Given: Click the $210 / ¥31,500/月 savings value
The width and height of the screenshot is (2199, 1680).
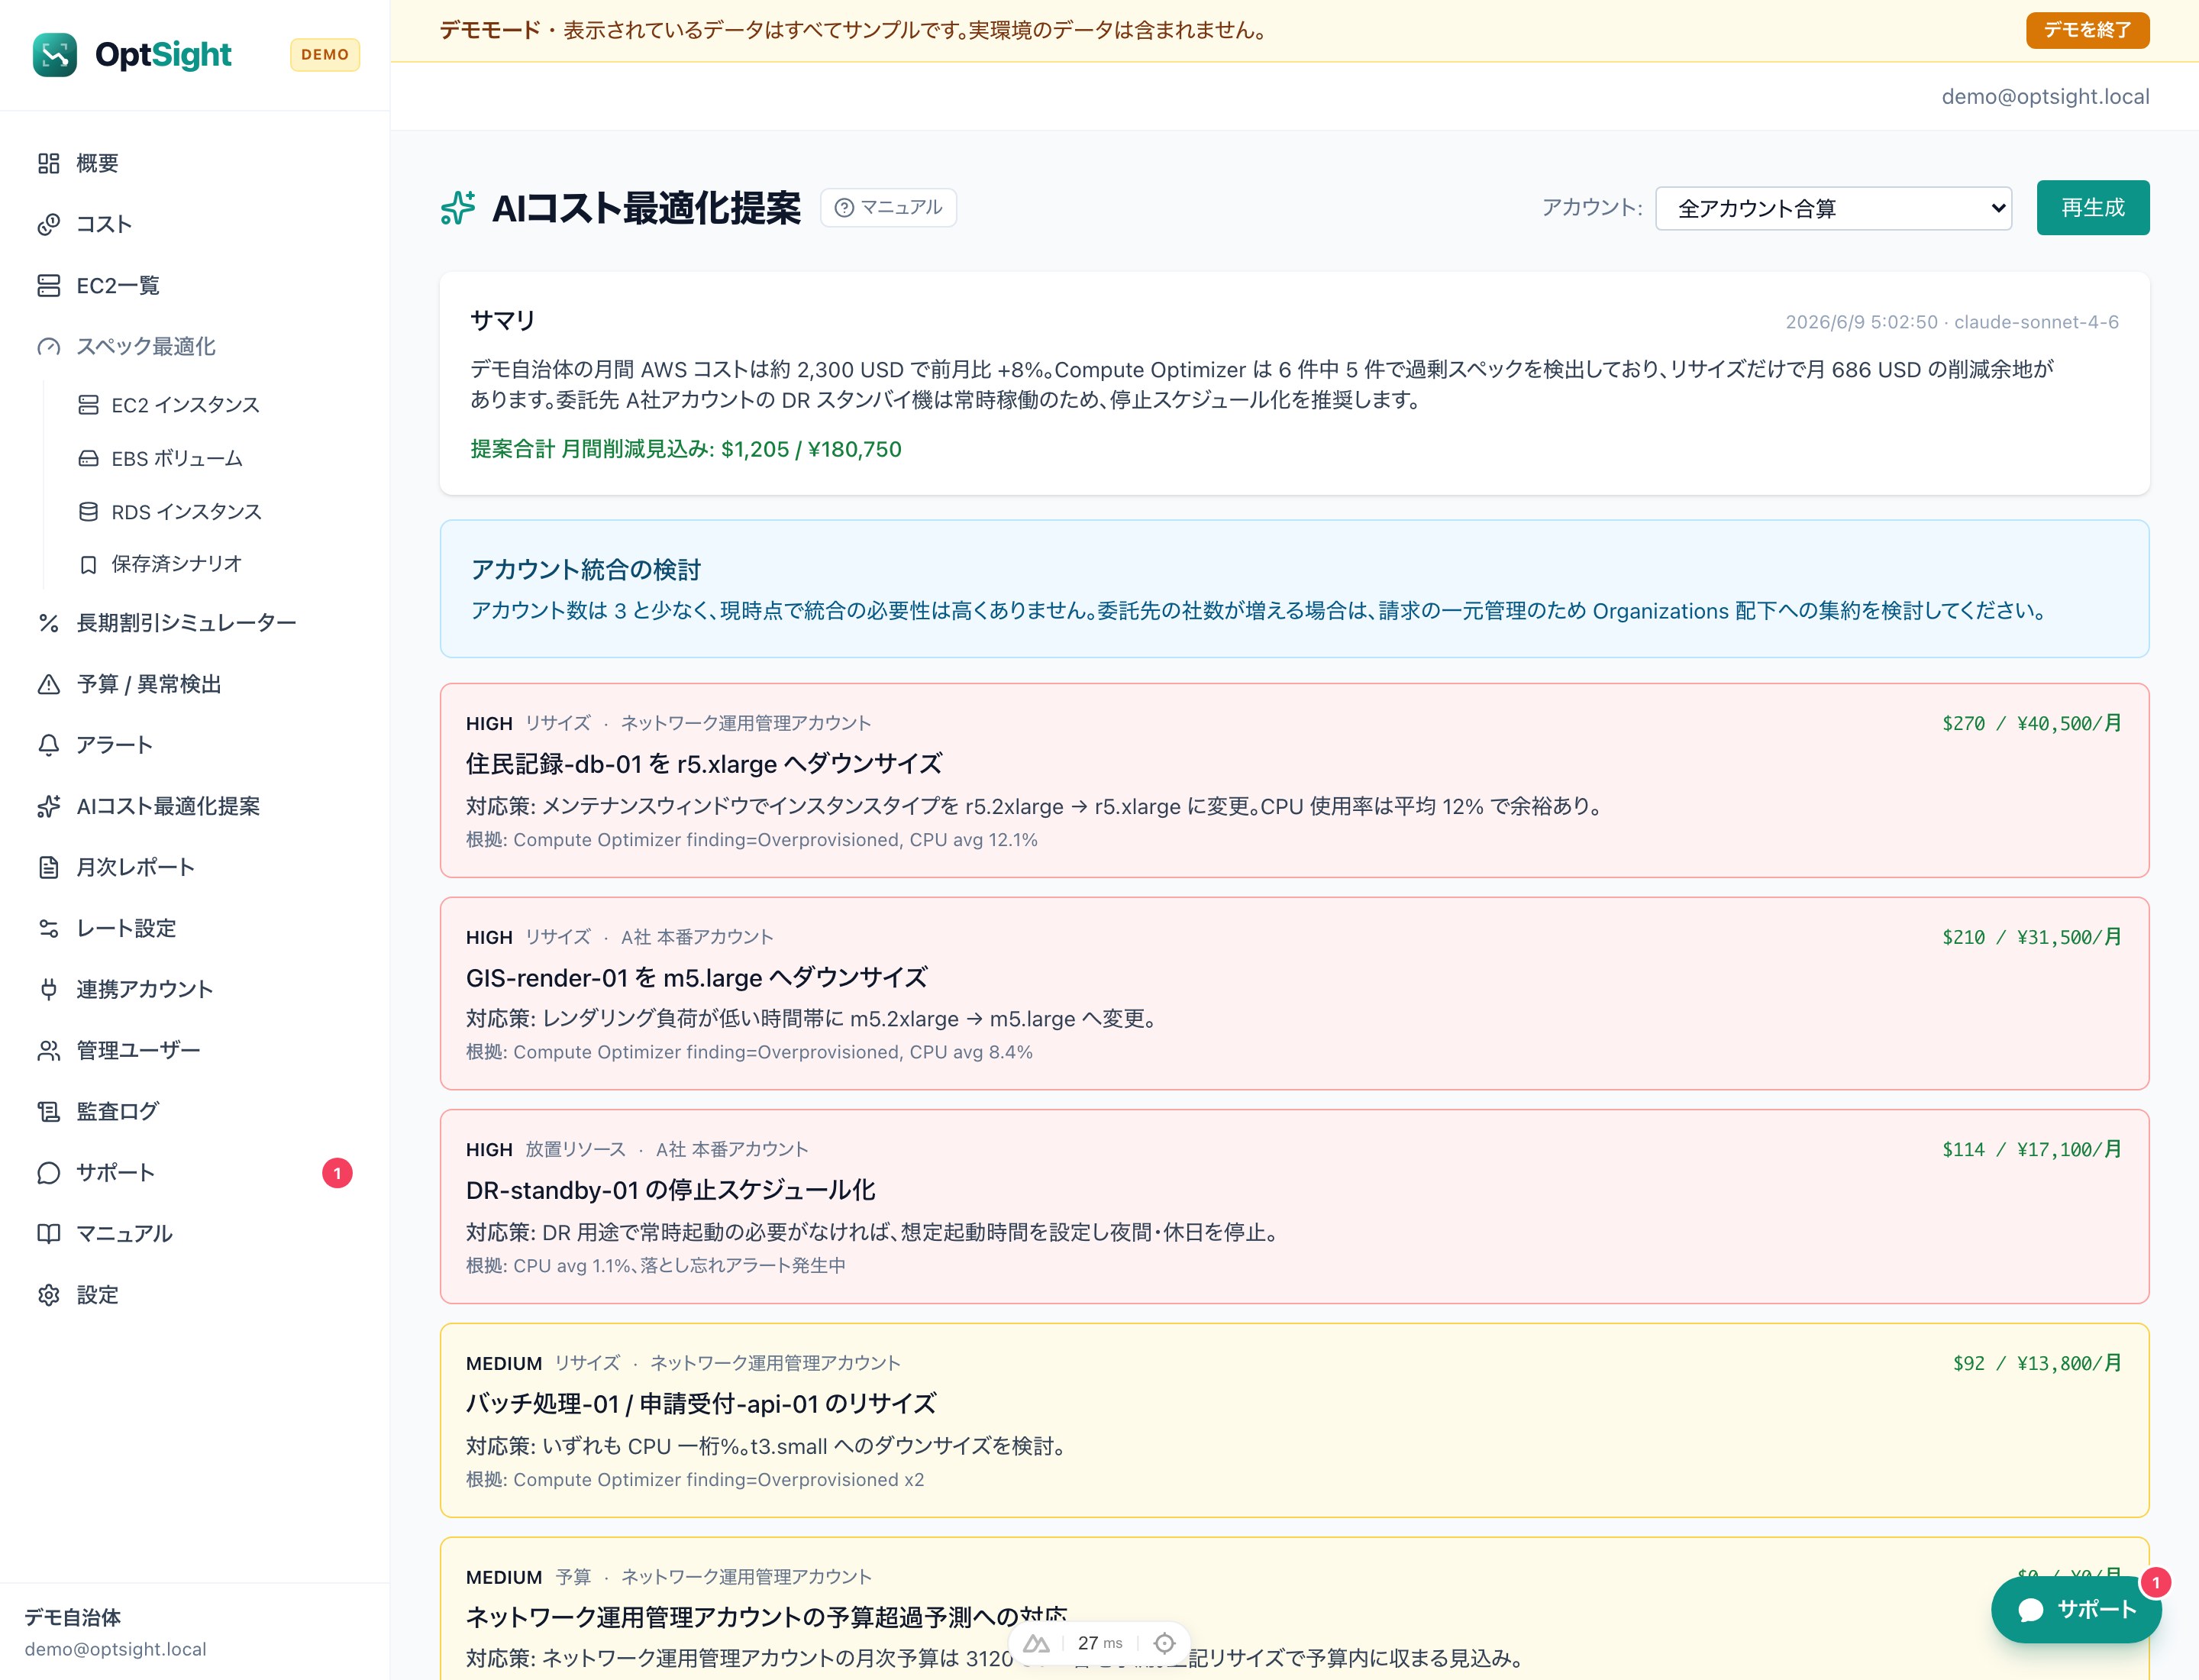Looking at the screenshot, I should 2031,937.
